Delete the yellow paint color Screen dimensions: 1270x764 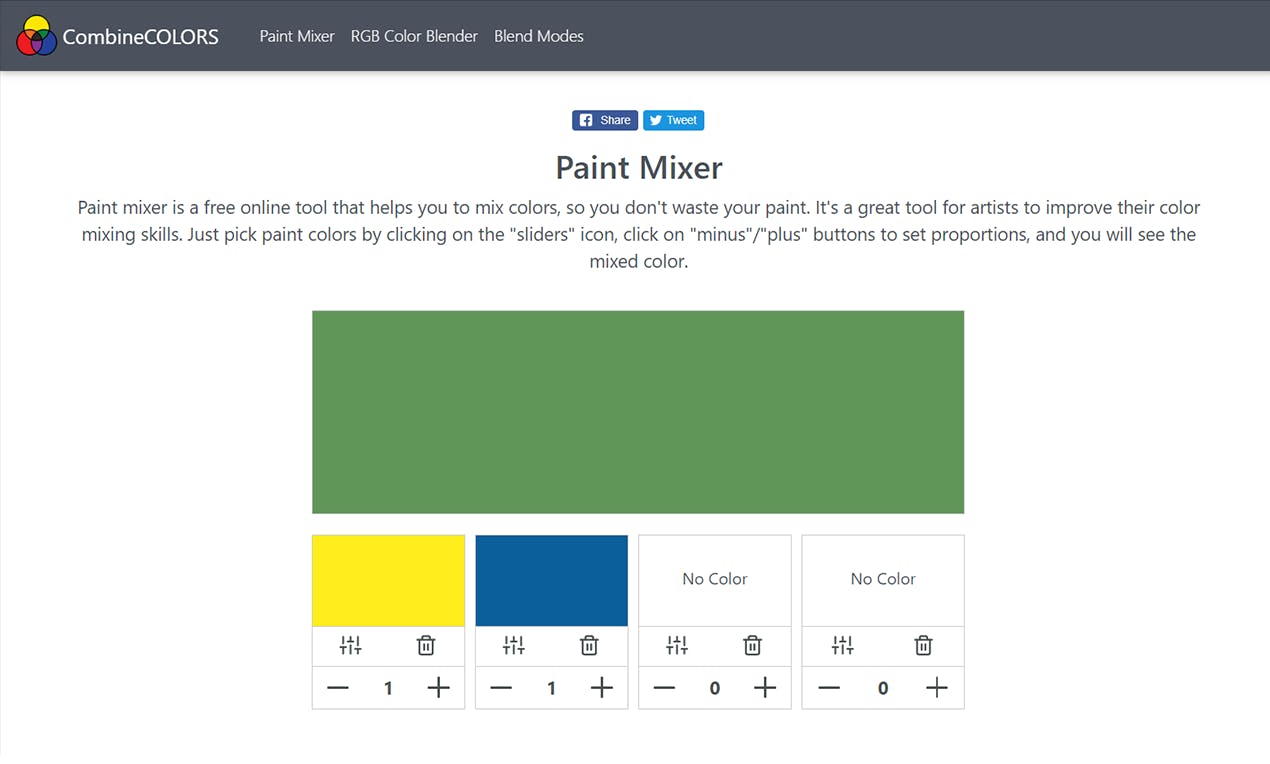tap(426, 646)
